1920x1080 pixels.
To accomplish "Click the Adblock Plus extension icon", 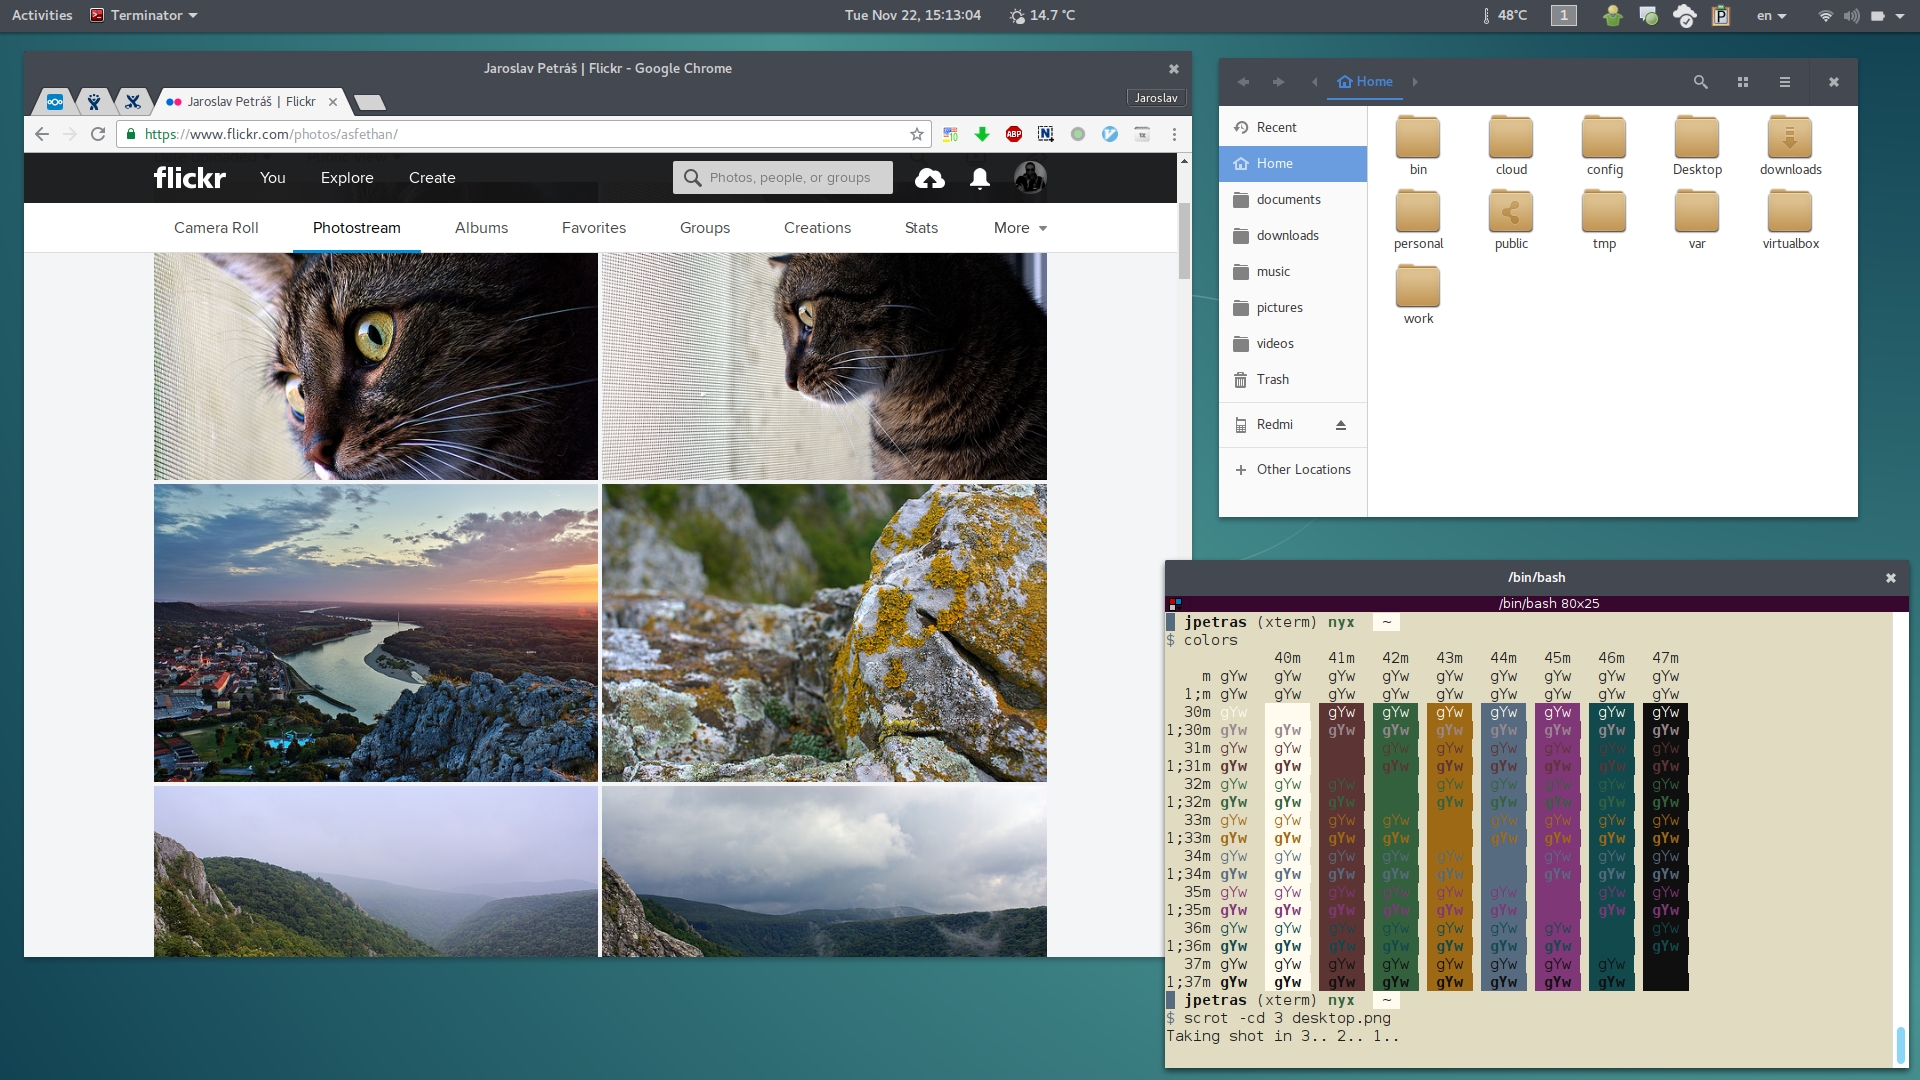I will click(x=1014, y=134).
